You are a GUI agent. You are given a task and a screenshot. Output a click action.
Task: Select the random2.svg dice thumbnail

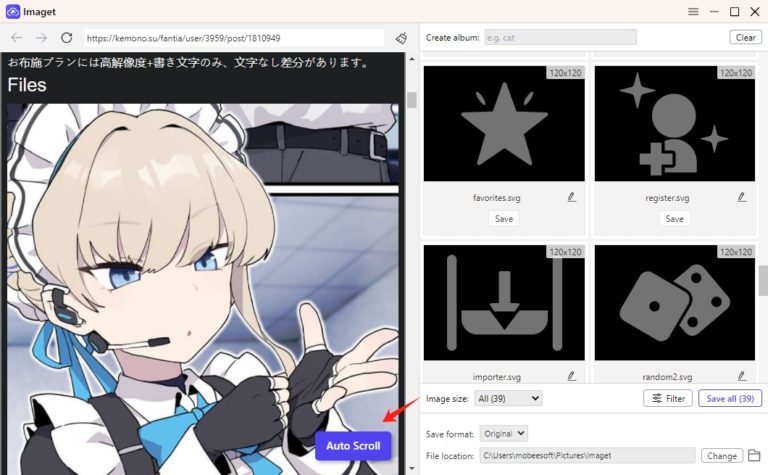point(675,303)
